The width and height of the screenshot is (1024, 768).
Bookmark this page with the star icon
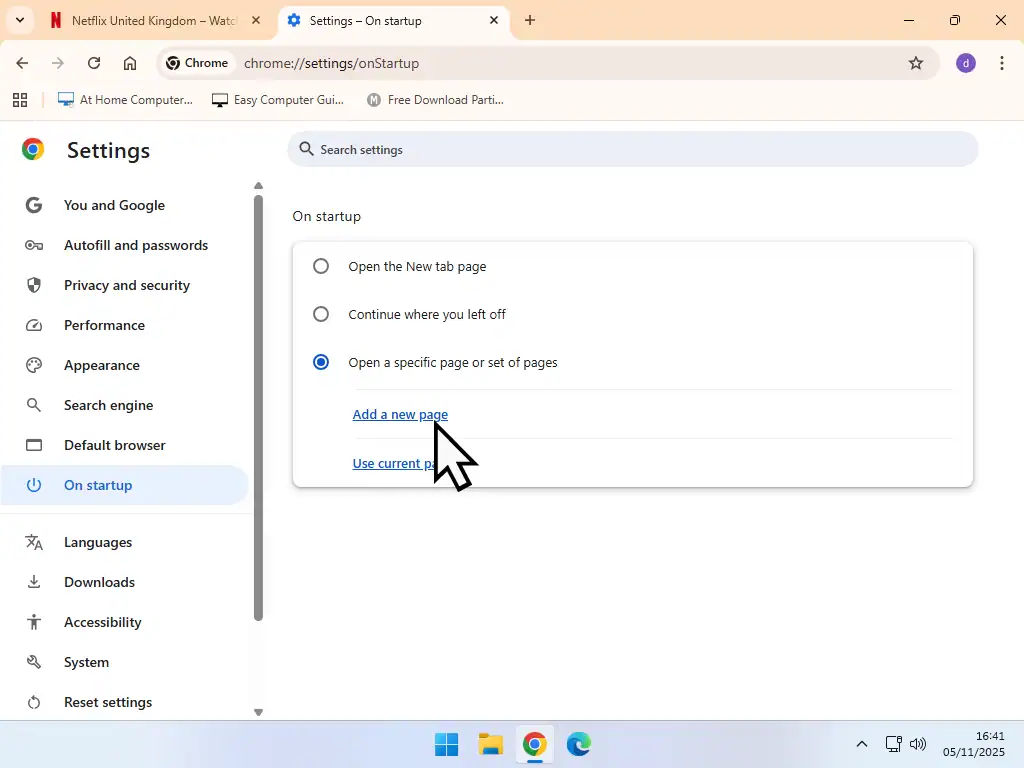pyautogui.click(x=916, y=63)
